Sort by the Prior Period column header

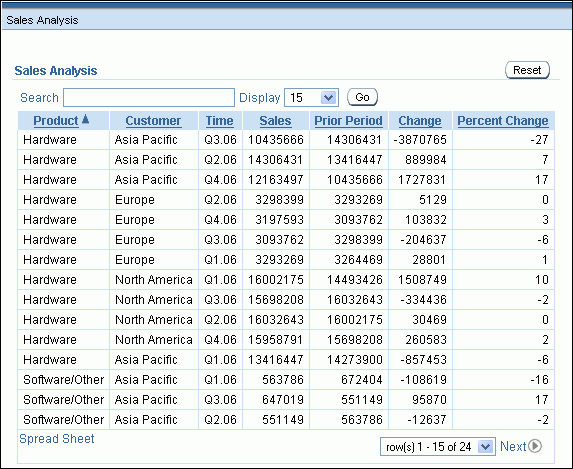(348, 121)
